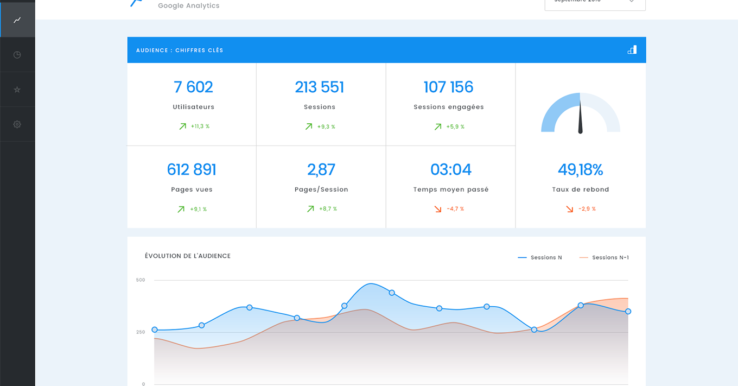Click the bounce rate gauge dial

(580, 113)
